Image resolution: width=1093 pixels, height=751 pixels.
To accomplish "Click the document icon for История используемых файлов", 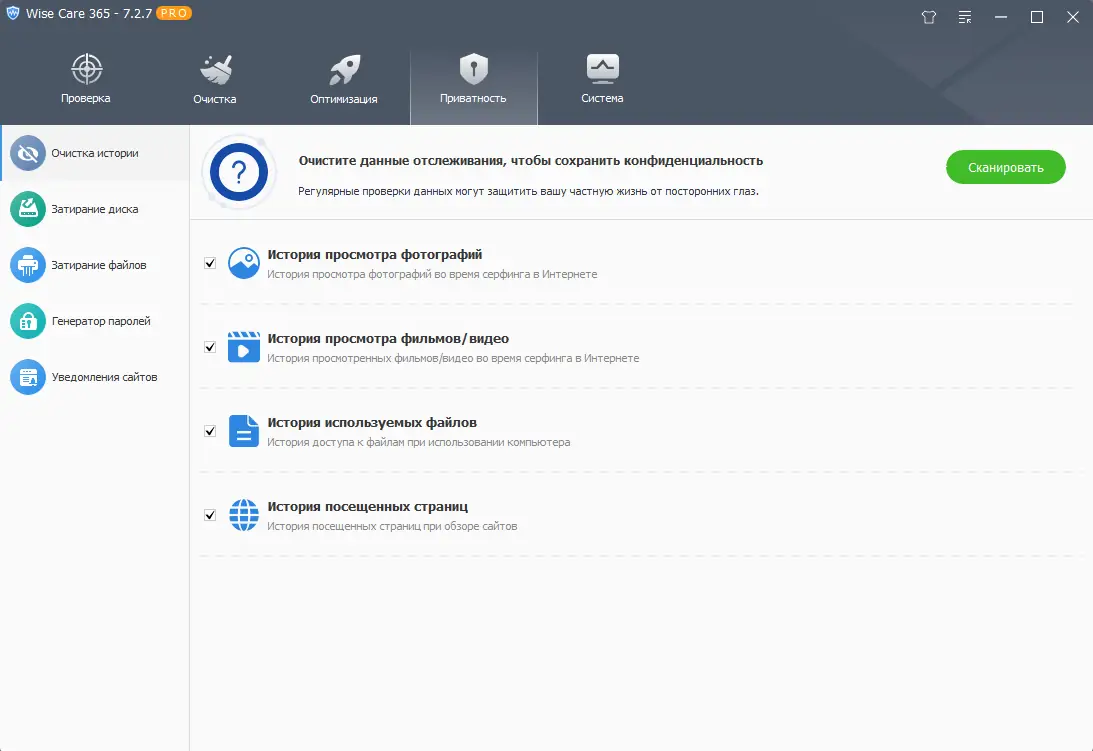I will (242, 430).
